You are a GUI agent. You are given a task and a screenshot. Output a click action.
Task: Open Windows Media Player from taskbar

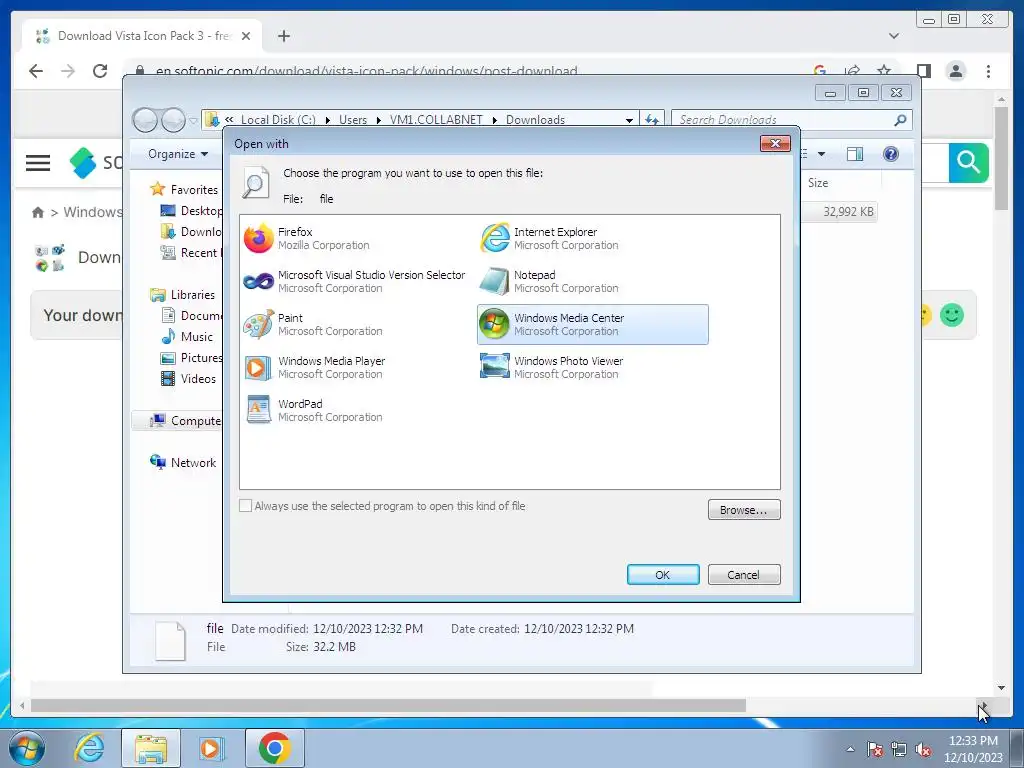[x=211, y=748]
